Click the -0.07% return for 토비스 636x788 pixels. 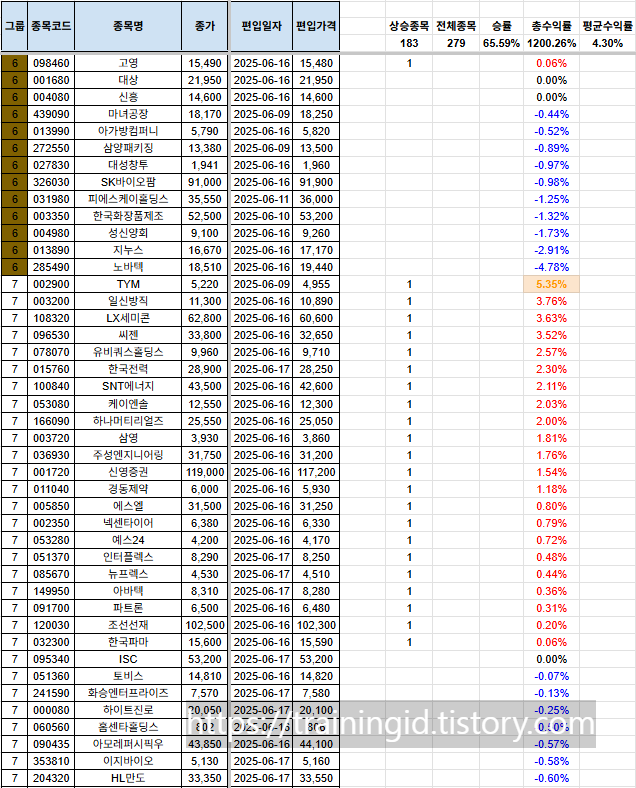pos(551,676)
